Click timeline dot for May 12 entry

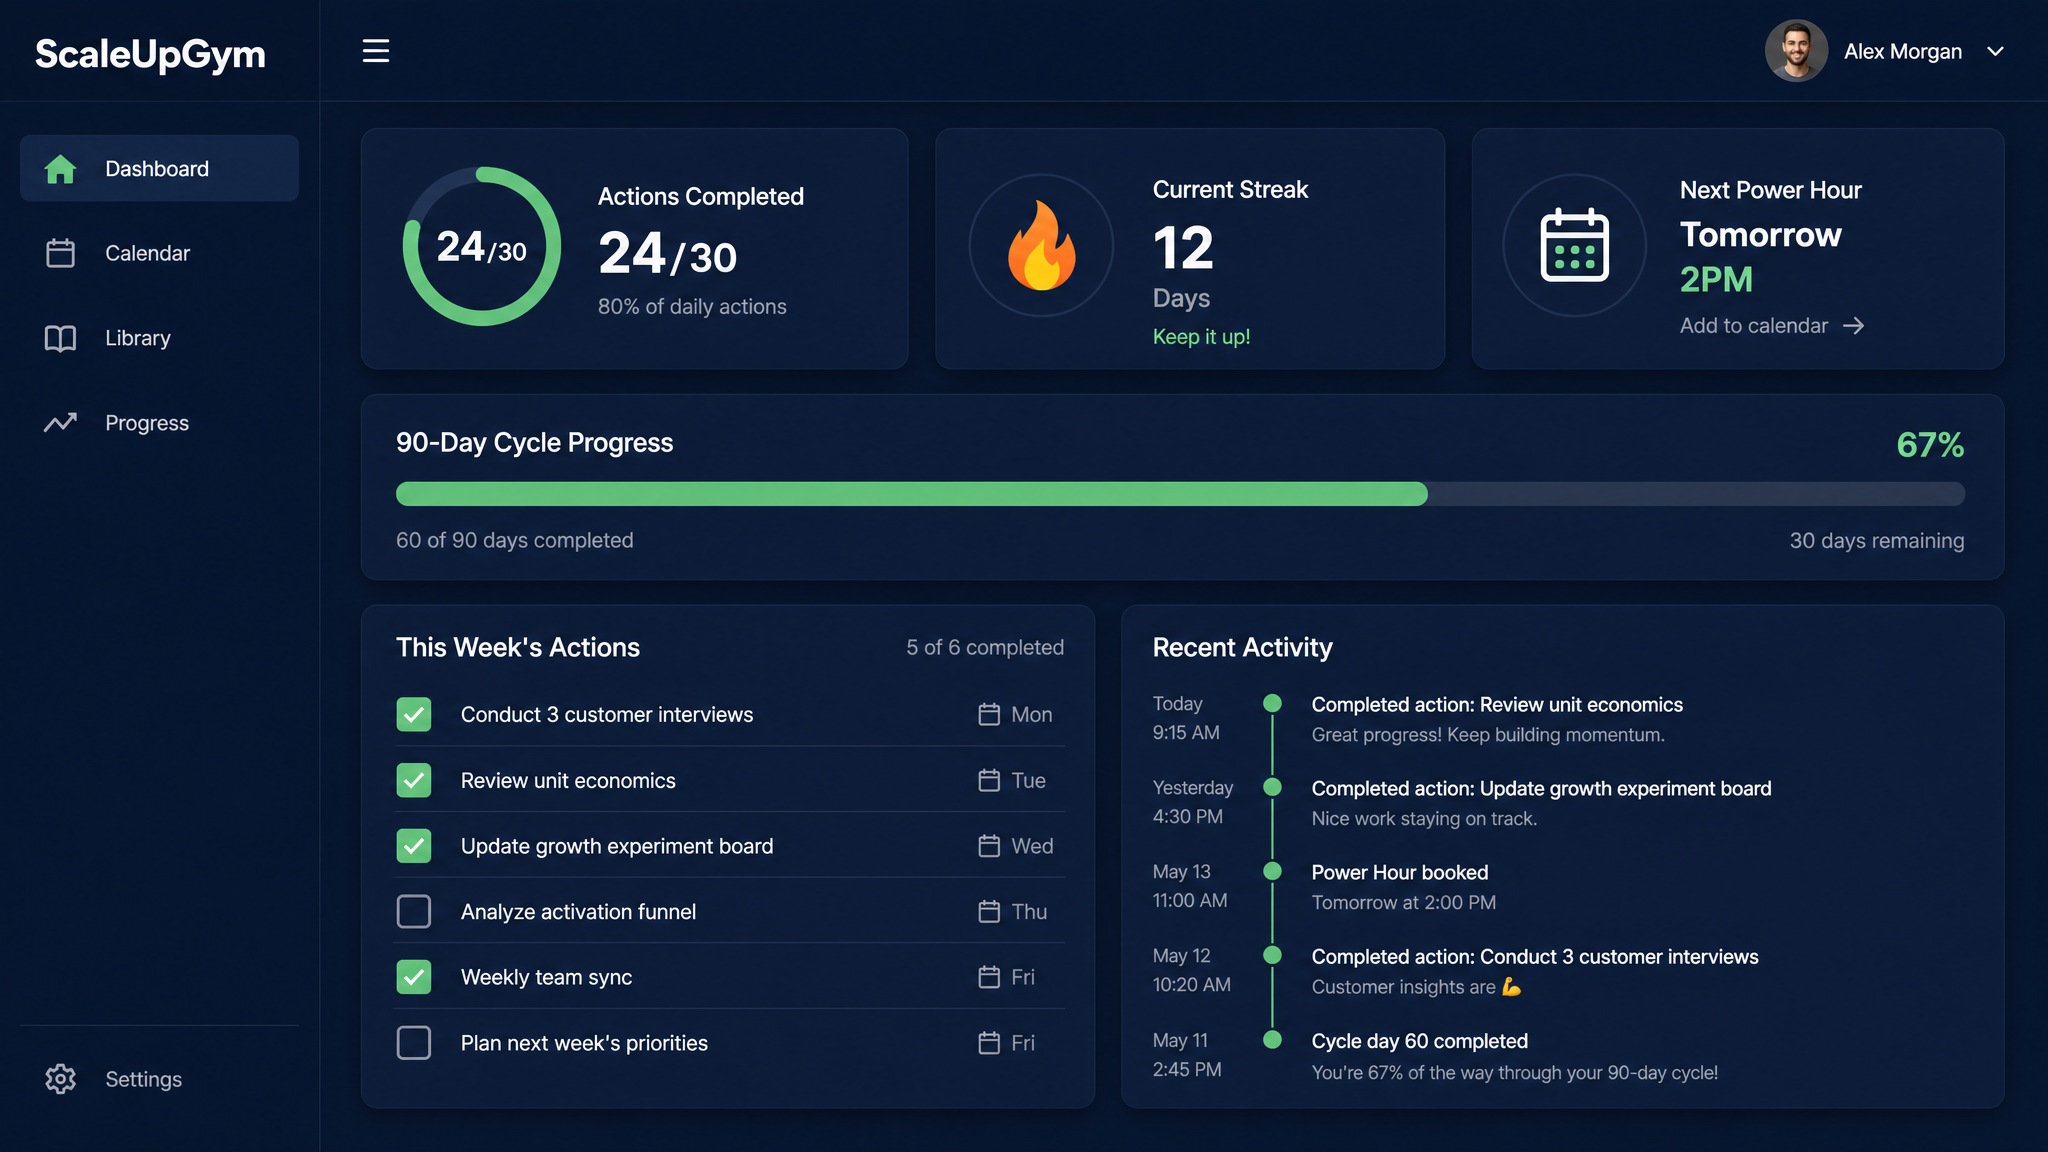(x=1272, y=955)
